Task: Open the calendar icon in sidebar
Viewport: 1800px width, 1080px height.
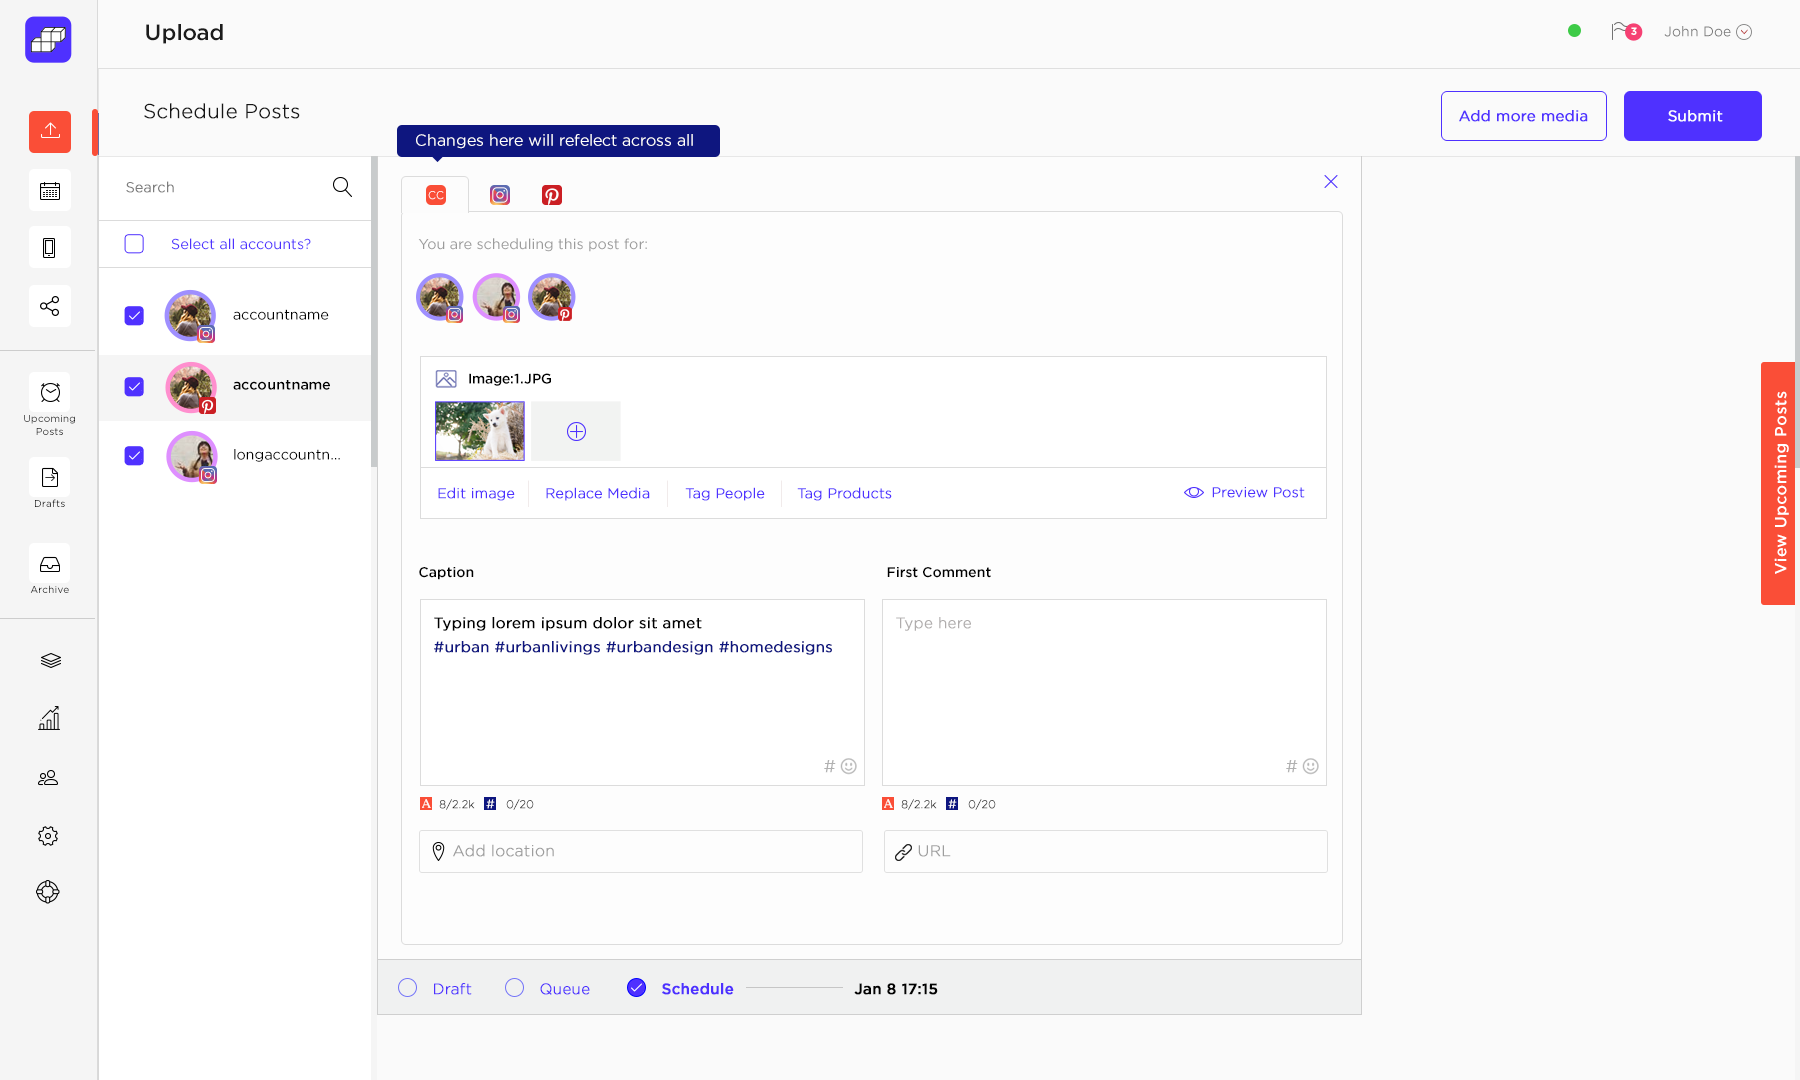Action: (50, 191)
